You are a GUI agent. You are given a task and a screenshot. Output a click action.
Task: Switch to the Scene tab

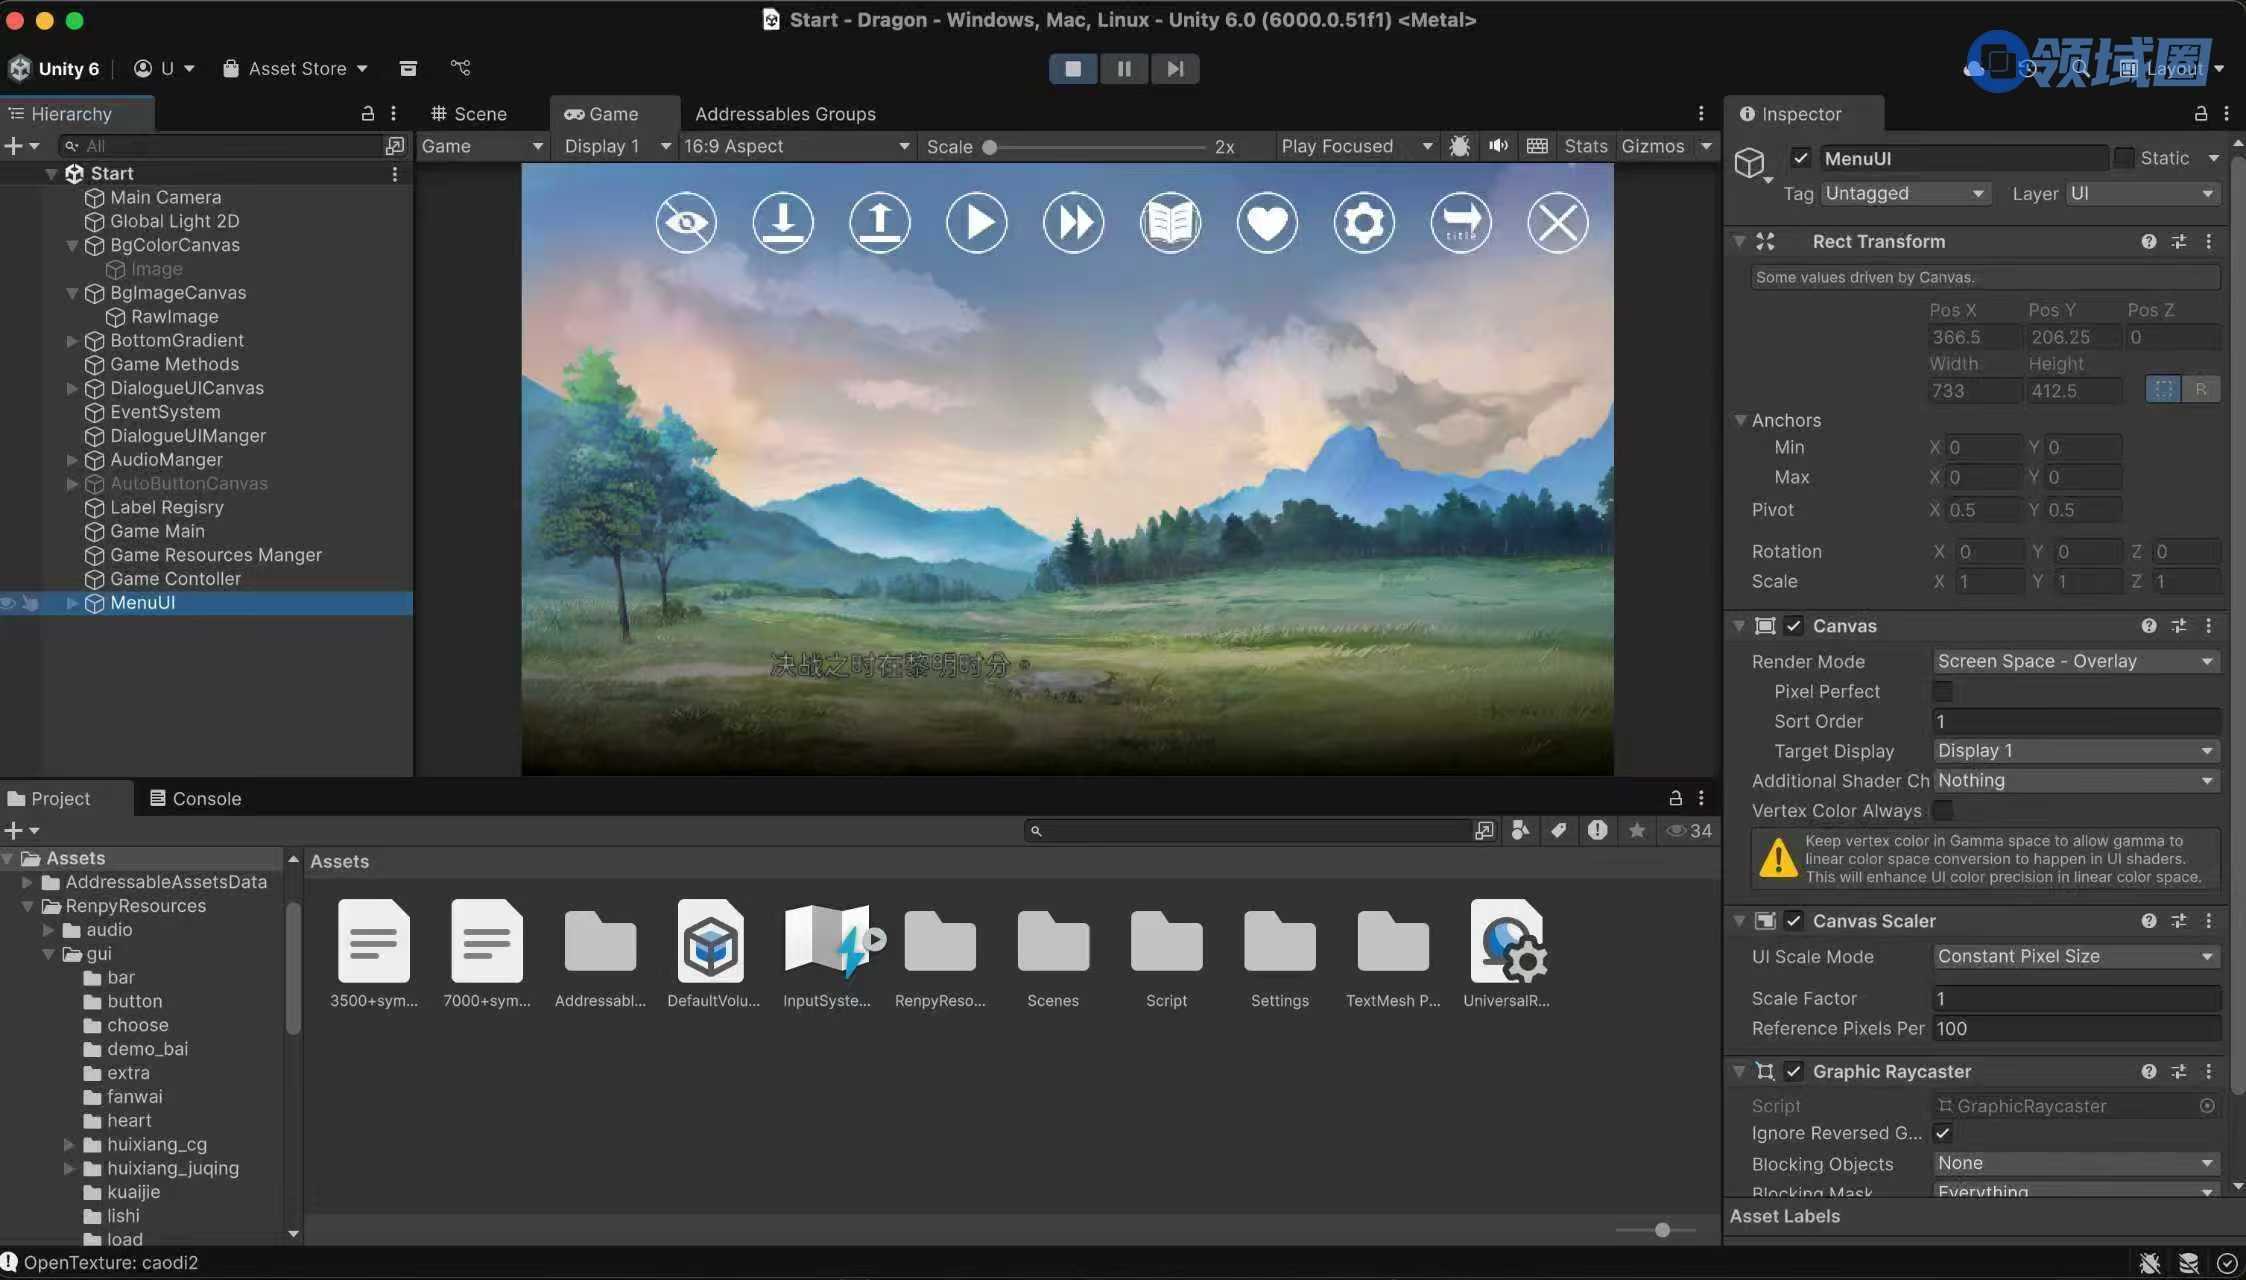[468, 114]
